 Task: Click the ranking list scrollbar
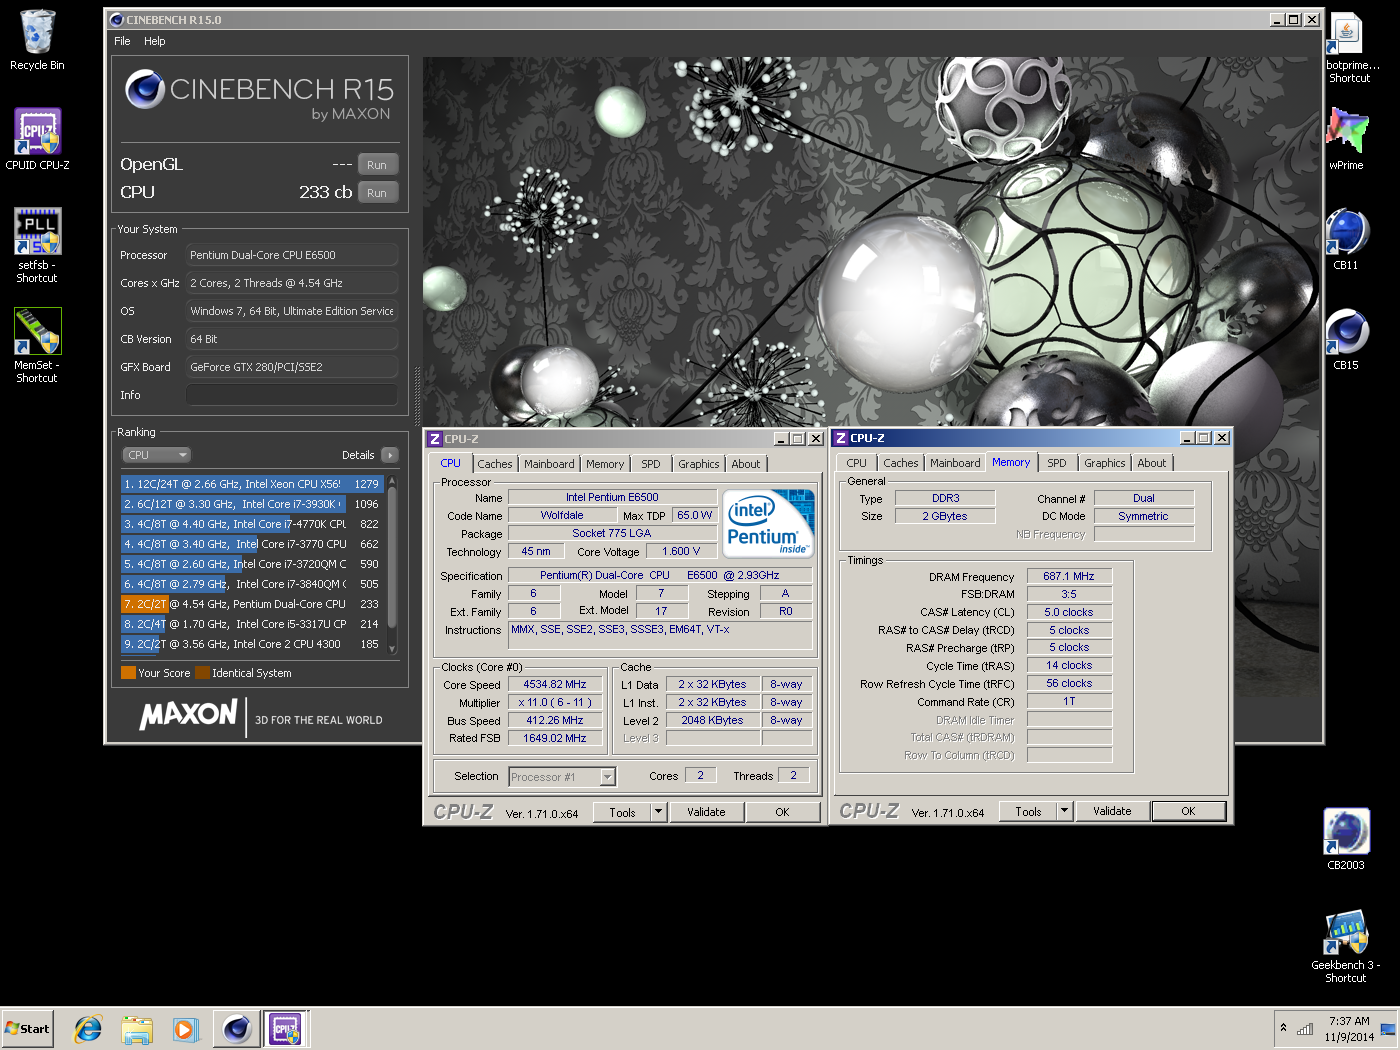point(392,565)
